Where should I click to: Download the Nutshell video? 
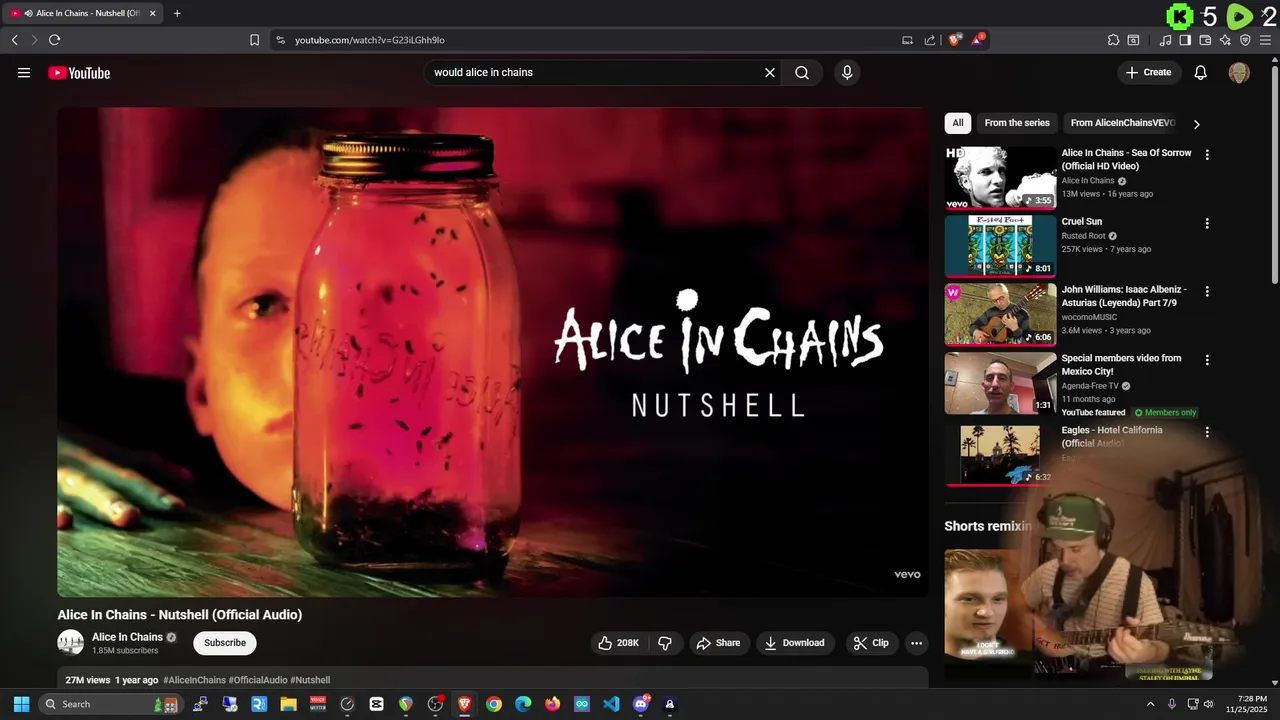pos(795,643)
